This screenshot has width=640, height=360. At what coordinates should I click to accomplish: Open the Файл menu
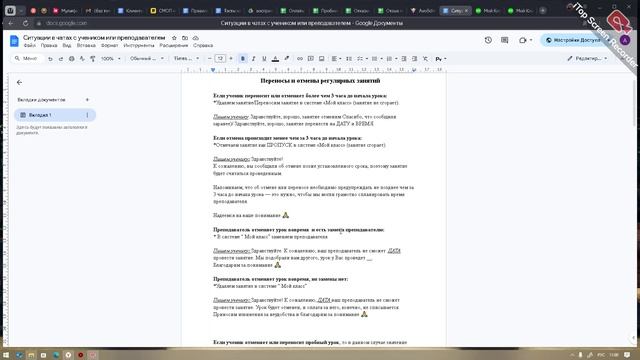[29, 46]
